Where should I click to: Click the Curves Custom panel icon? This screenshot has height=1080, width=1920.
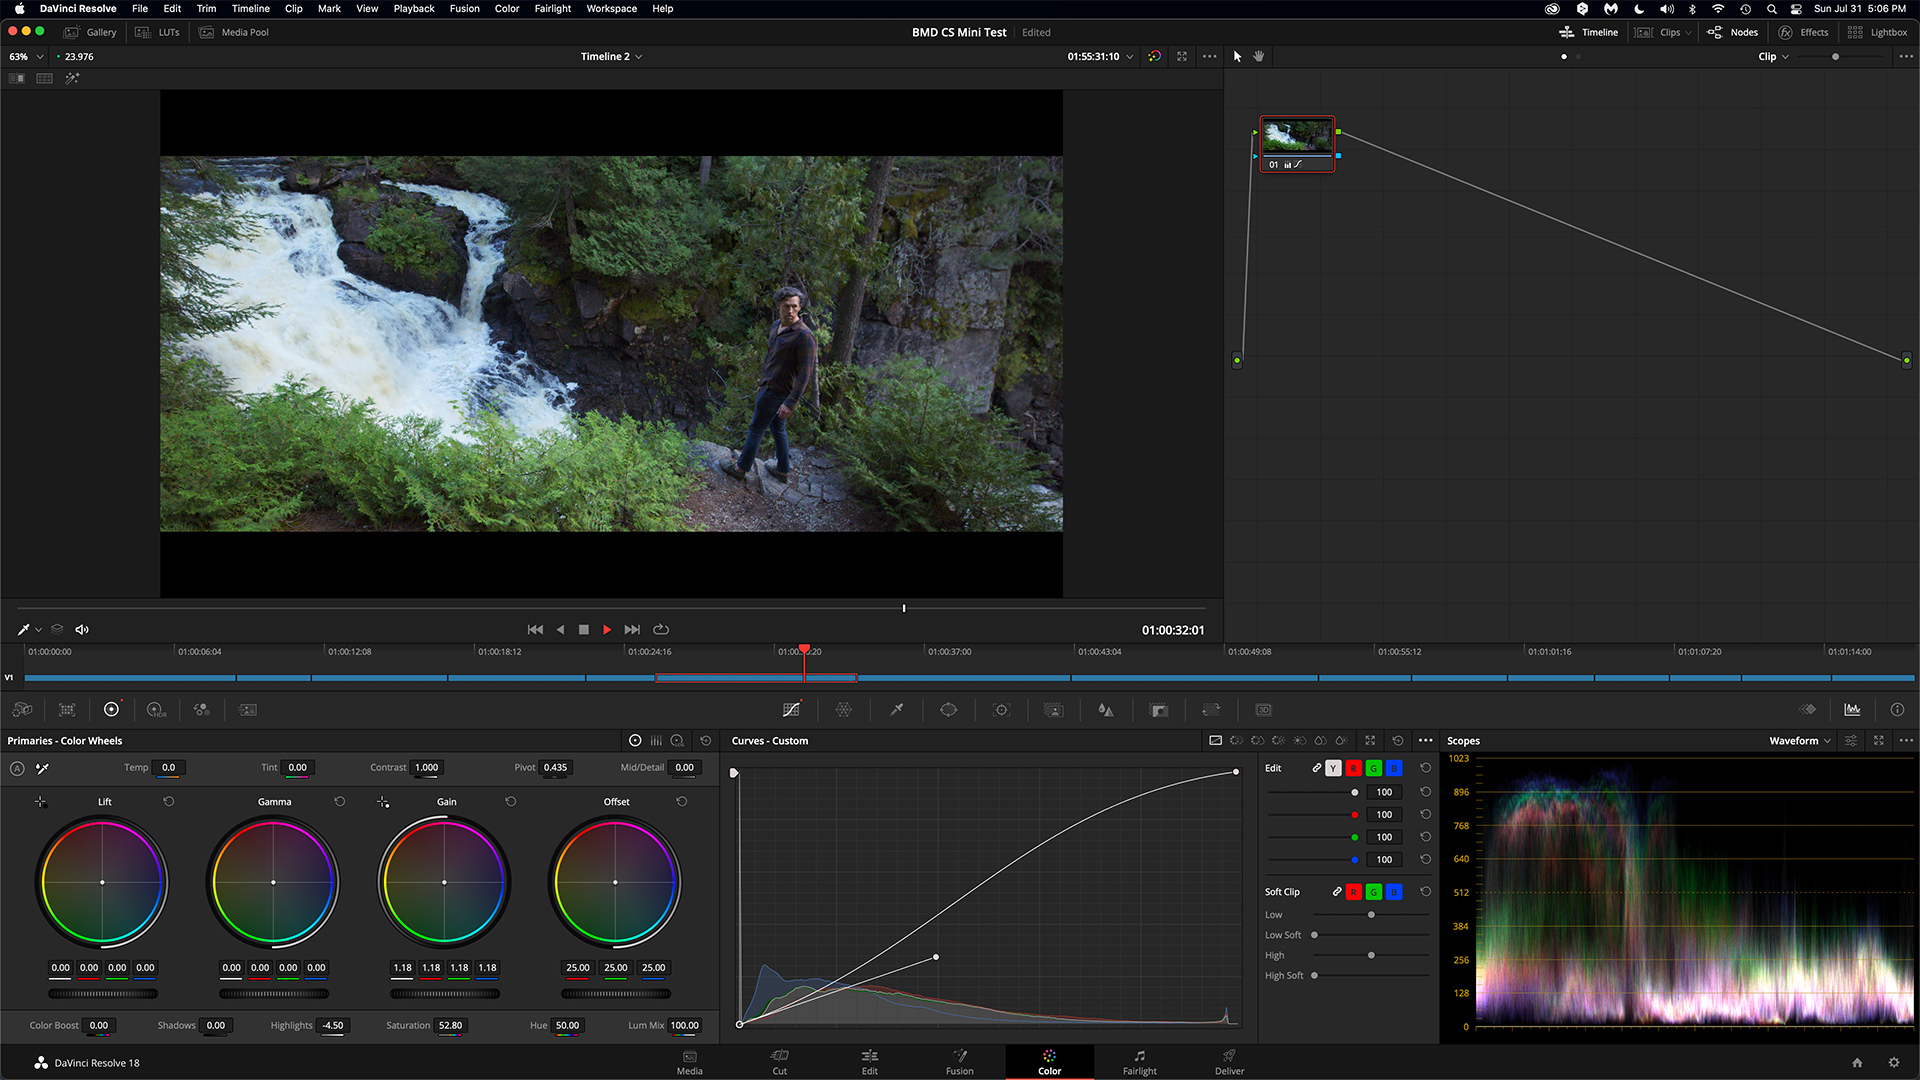[791, 709]
